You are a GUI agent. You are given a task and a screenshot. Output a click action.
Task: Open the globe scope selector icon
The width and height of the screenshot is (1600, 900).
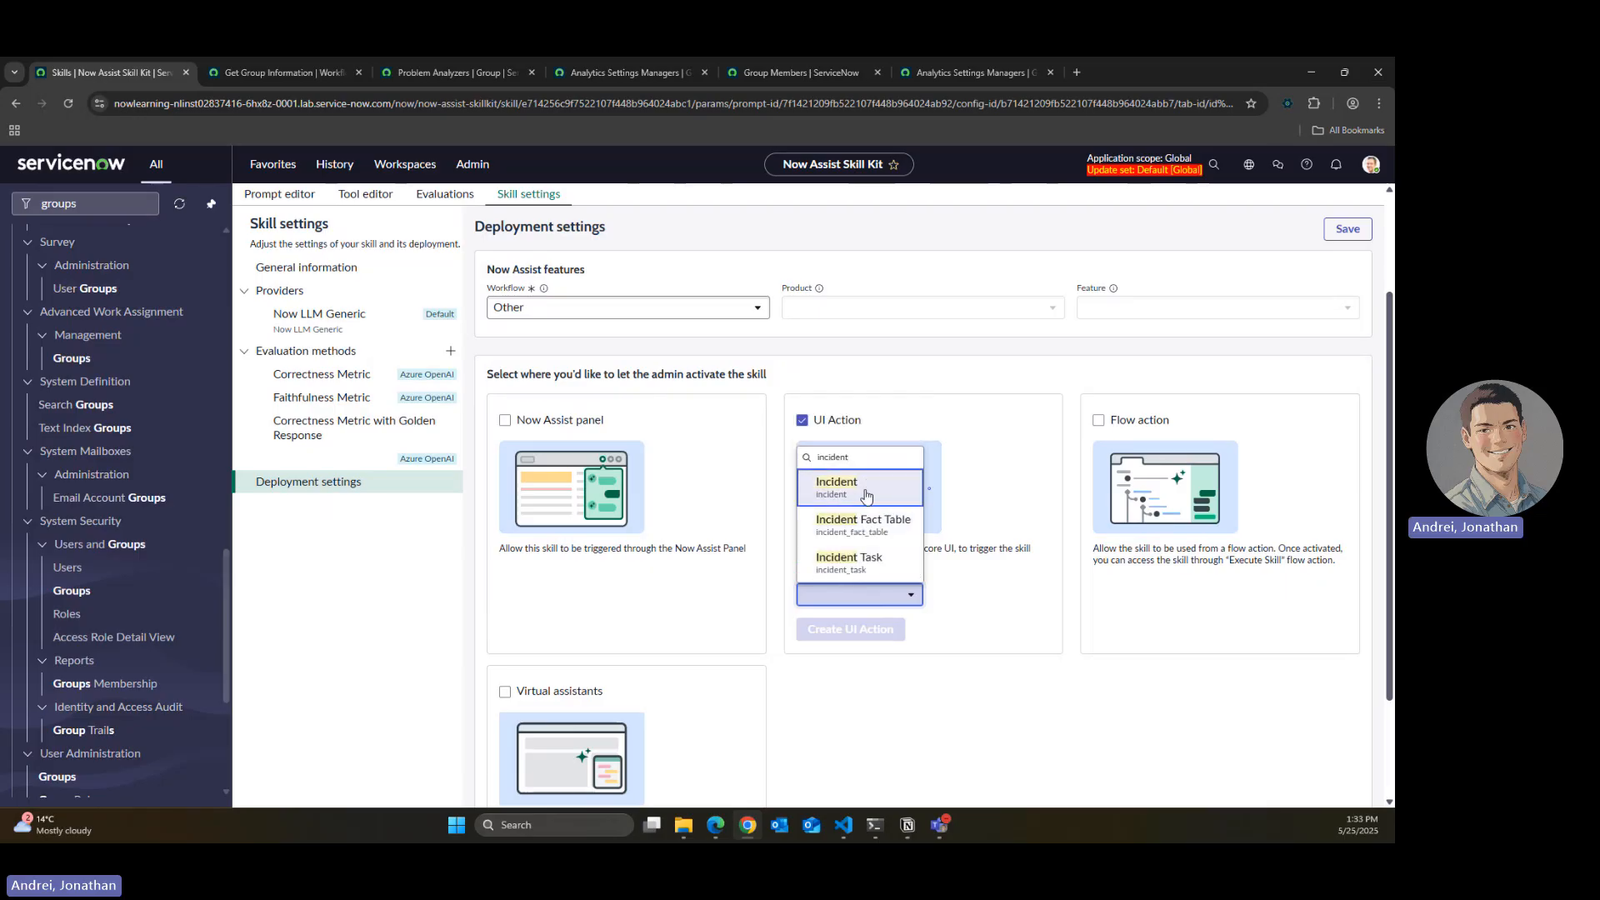click(1249, 164)
